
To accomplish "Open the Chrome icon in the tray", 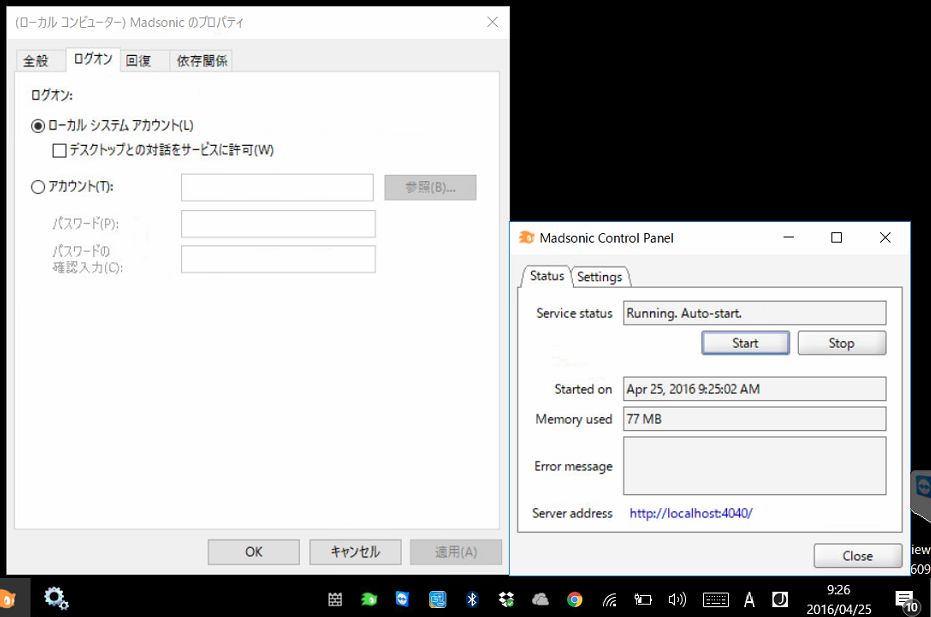I will pyautogui.click(x=574, y=599).
